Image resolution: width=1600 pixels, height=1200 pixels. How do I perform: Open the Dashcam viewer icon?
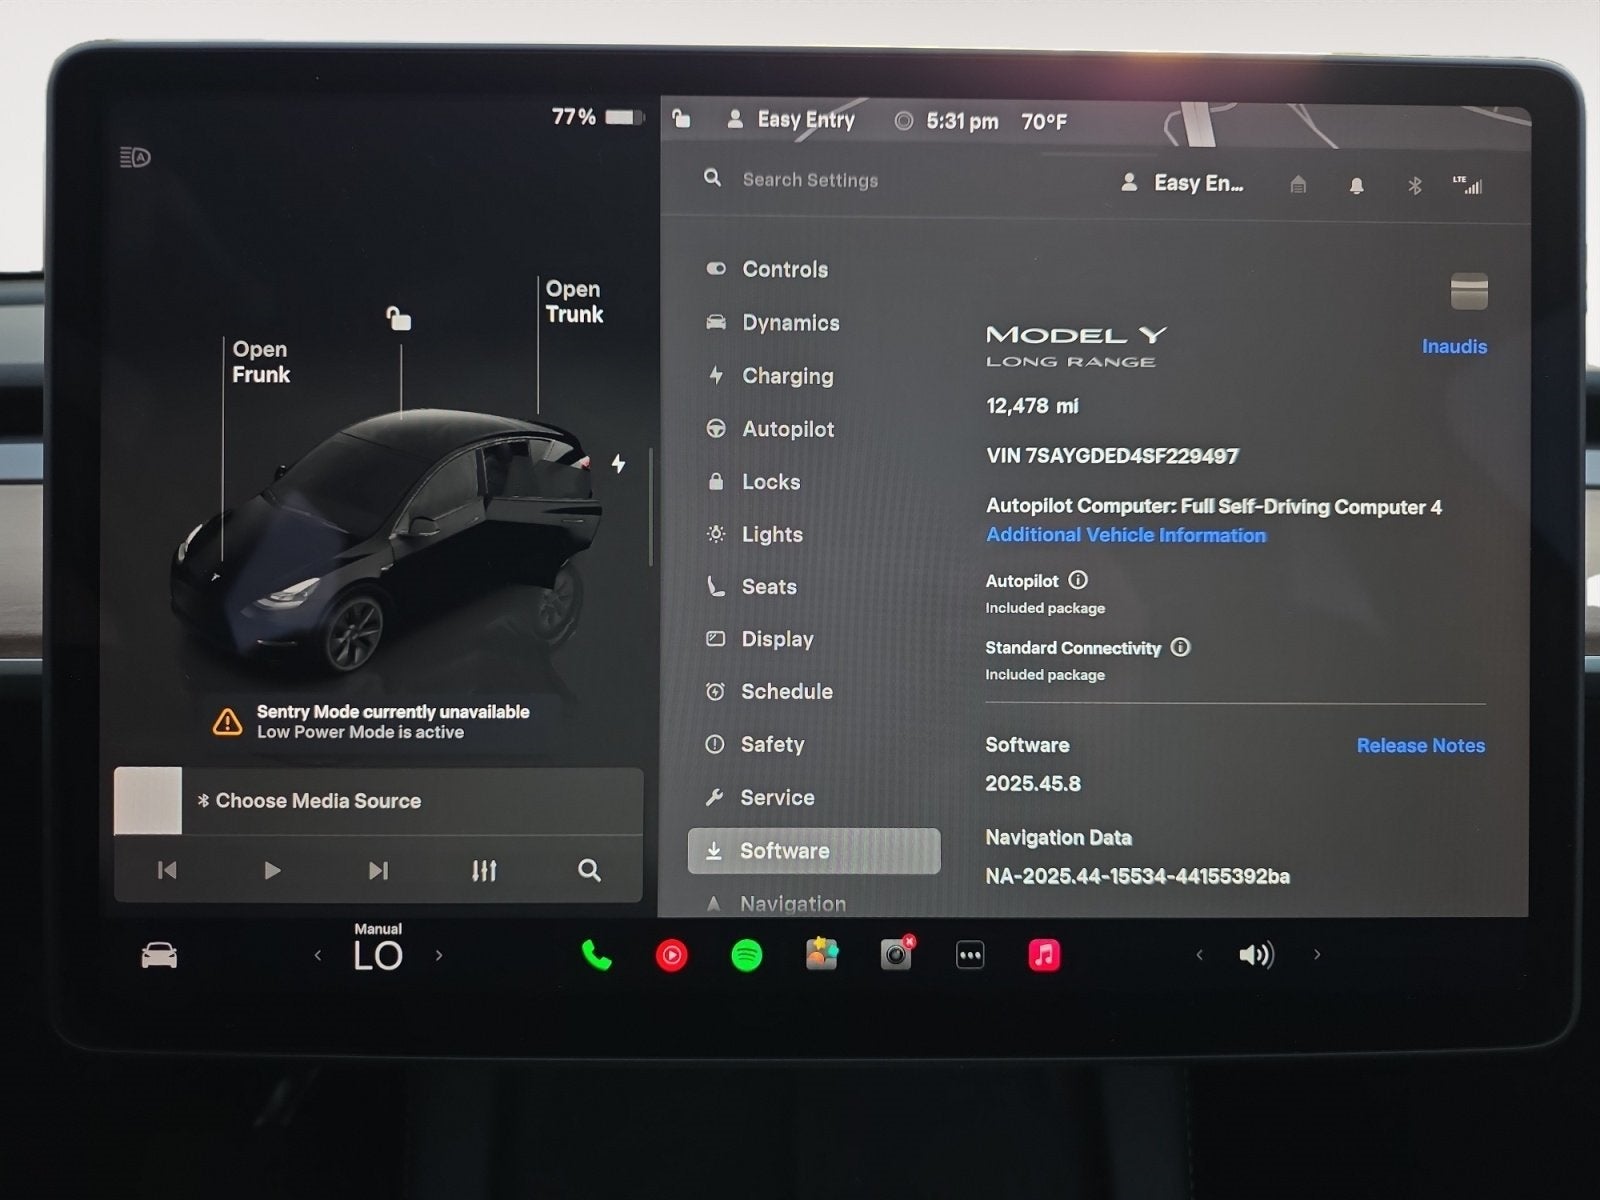(895, 955)
